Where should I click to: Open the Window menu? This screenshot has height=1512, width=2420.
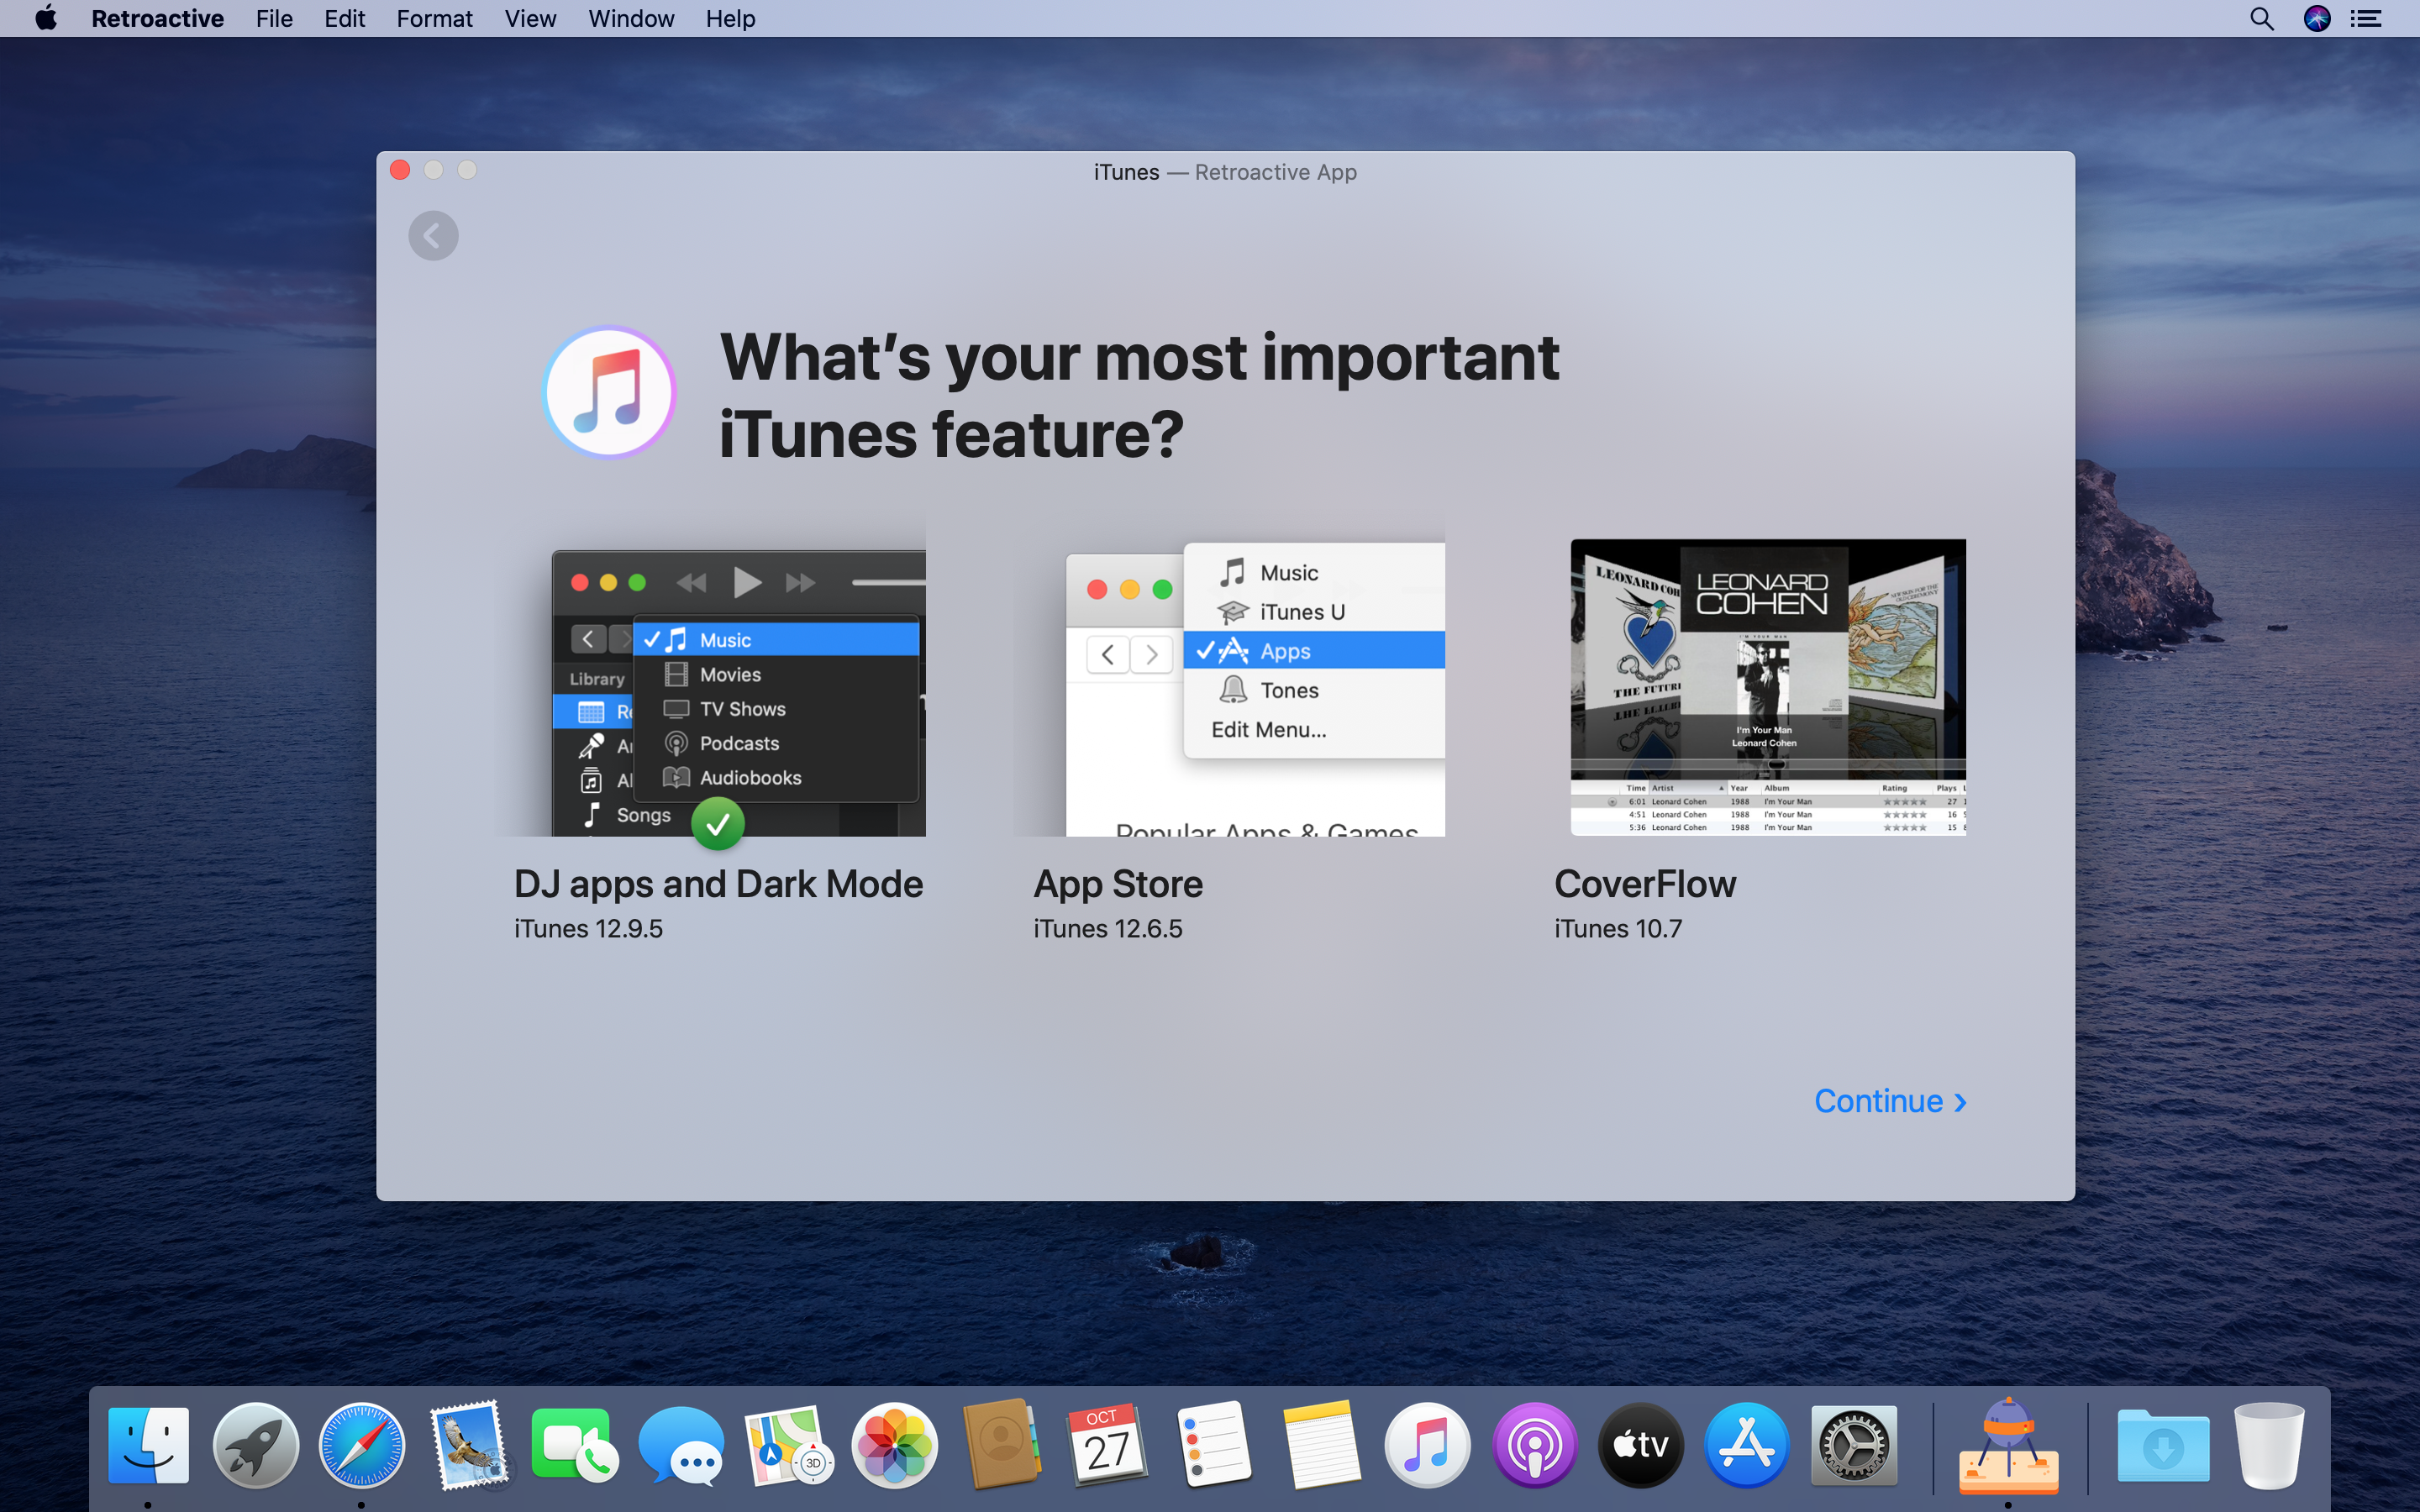pyautogui.click(x=631, y=19)
